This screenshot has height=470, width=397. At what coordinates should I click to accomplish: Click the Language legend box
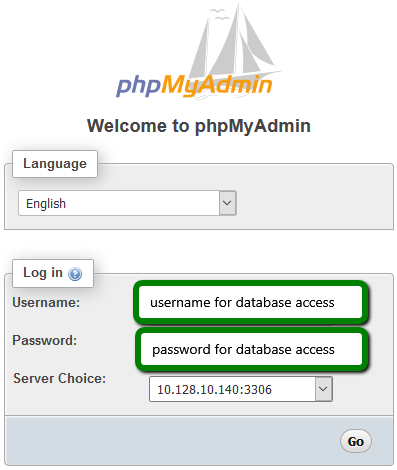tap(55, 164)
